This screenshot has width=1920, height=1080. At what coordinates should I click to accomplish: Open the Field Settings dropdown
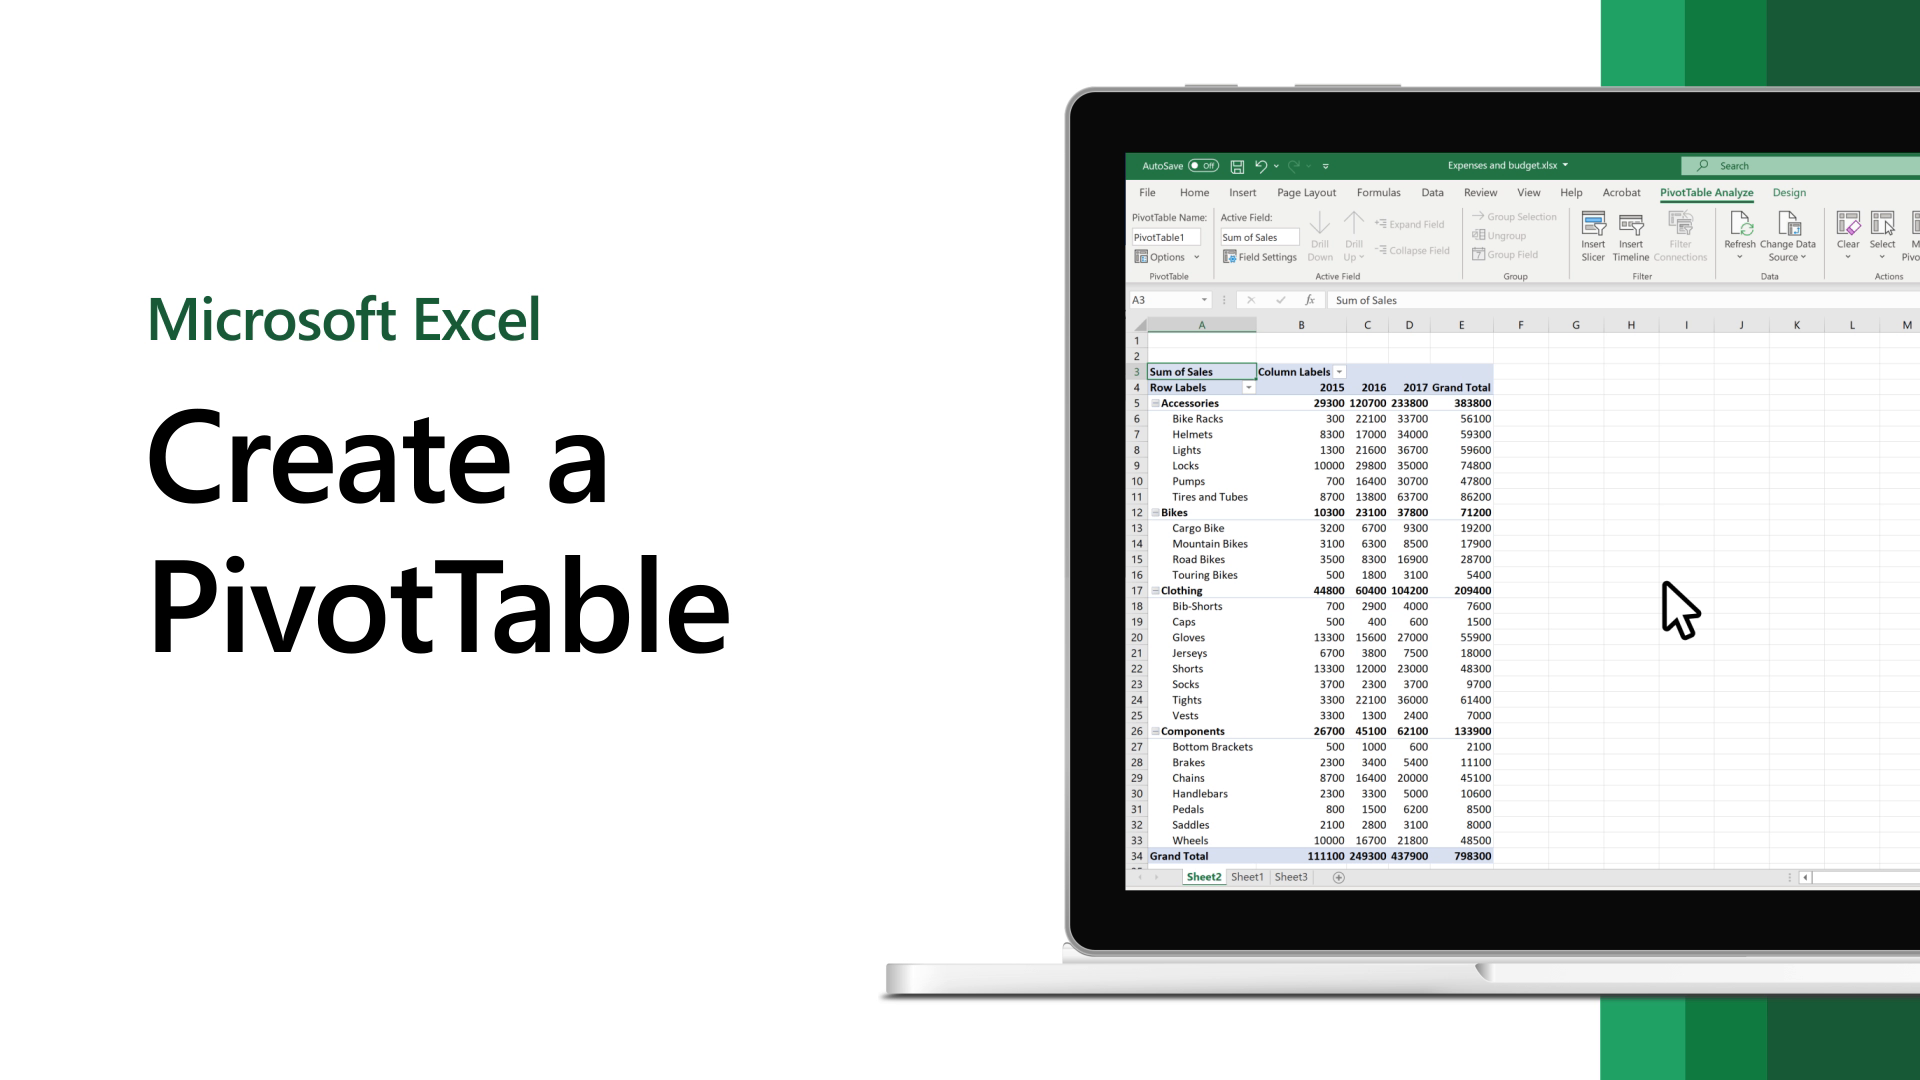tap(1259, 256)
